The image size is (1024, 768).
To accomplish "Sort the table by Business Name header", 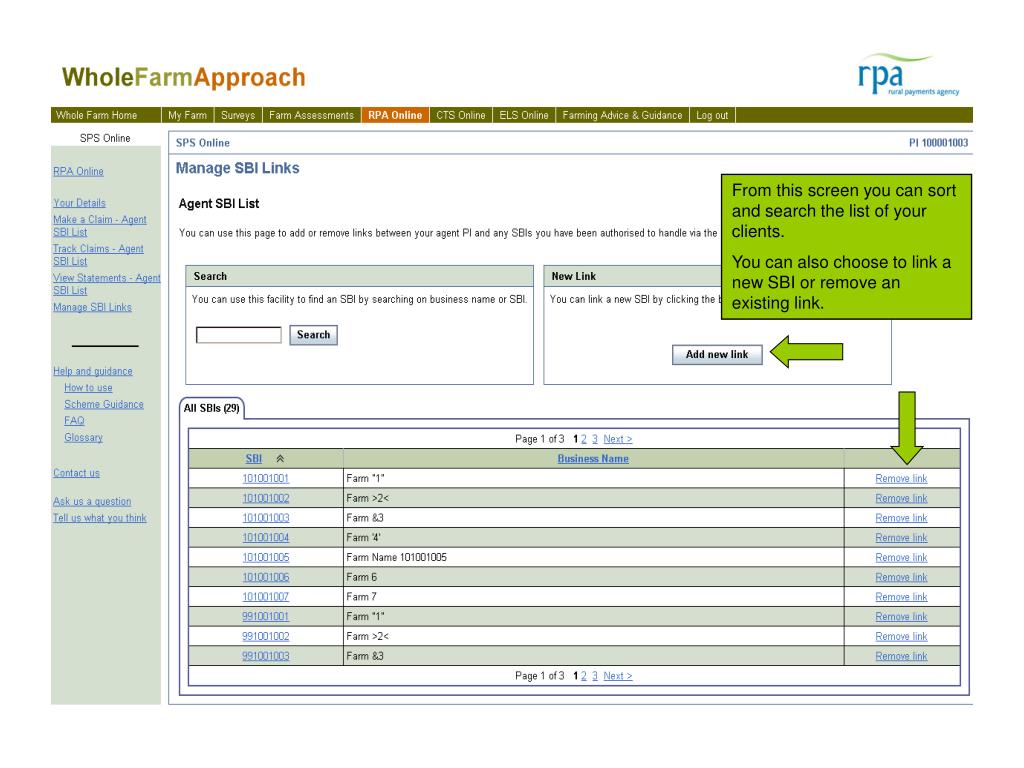I will click(x=593, y=458).
